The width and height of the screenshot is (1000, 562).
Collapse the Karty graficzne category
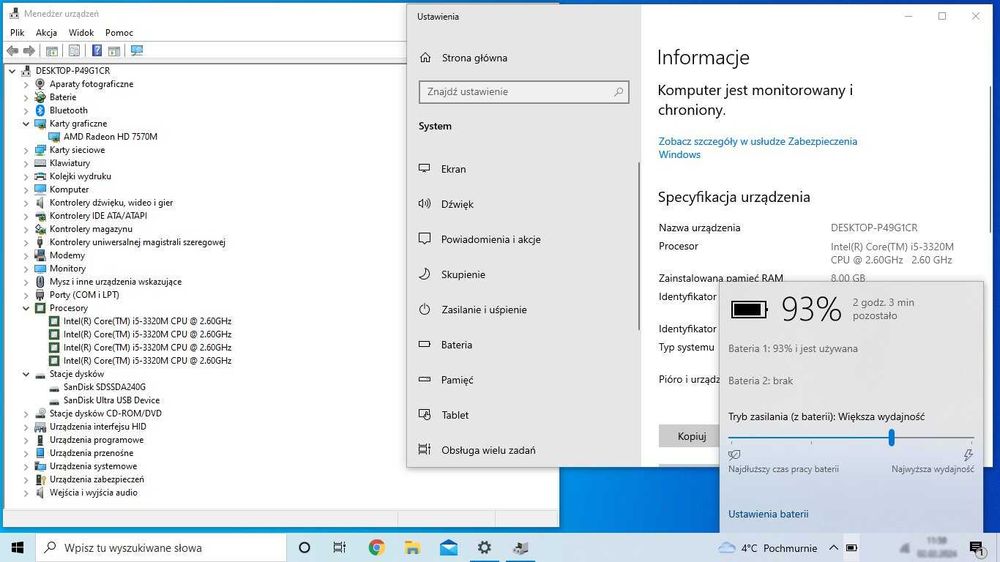point(26,124)
